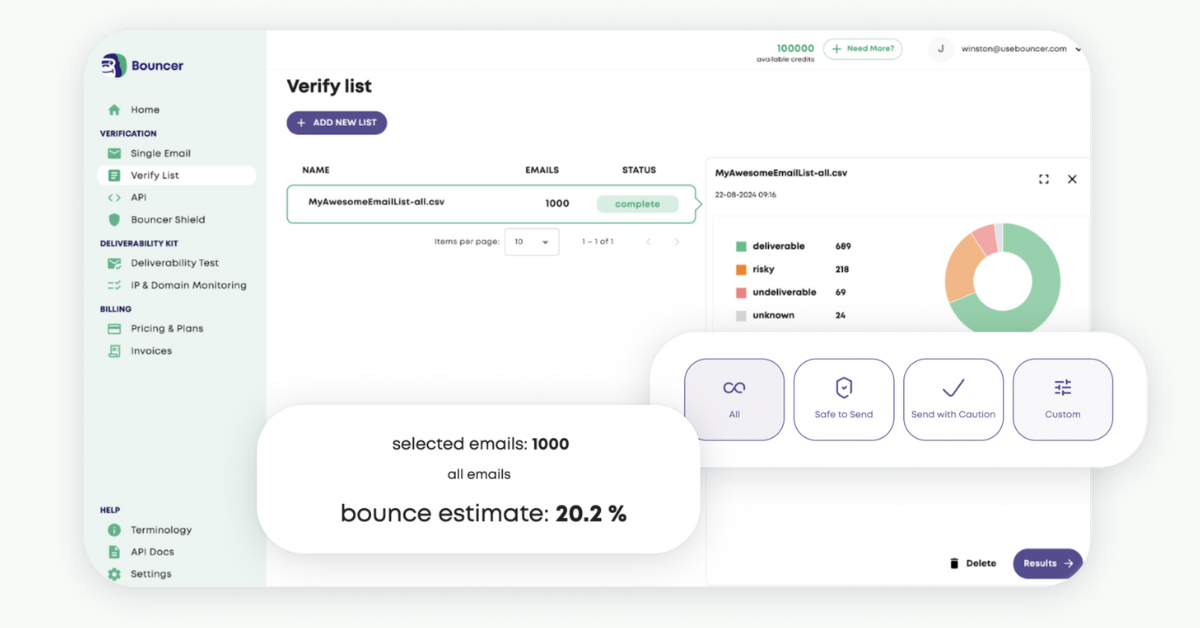This screenshot has width=1200, height=628.
Task: Click the Settings gear icon
Action: (114, 574)
